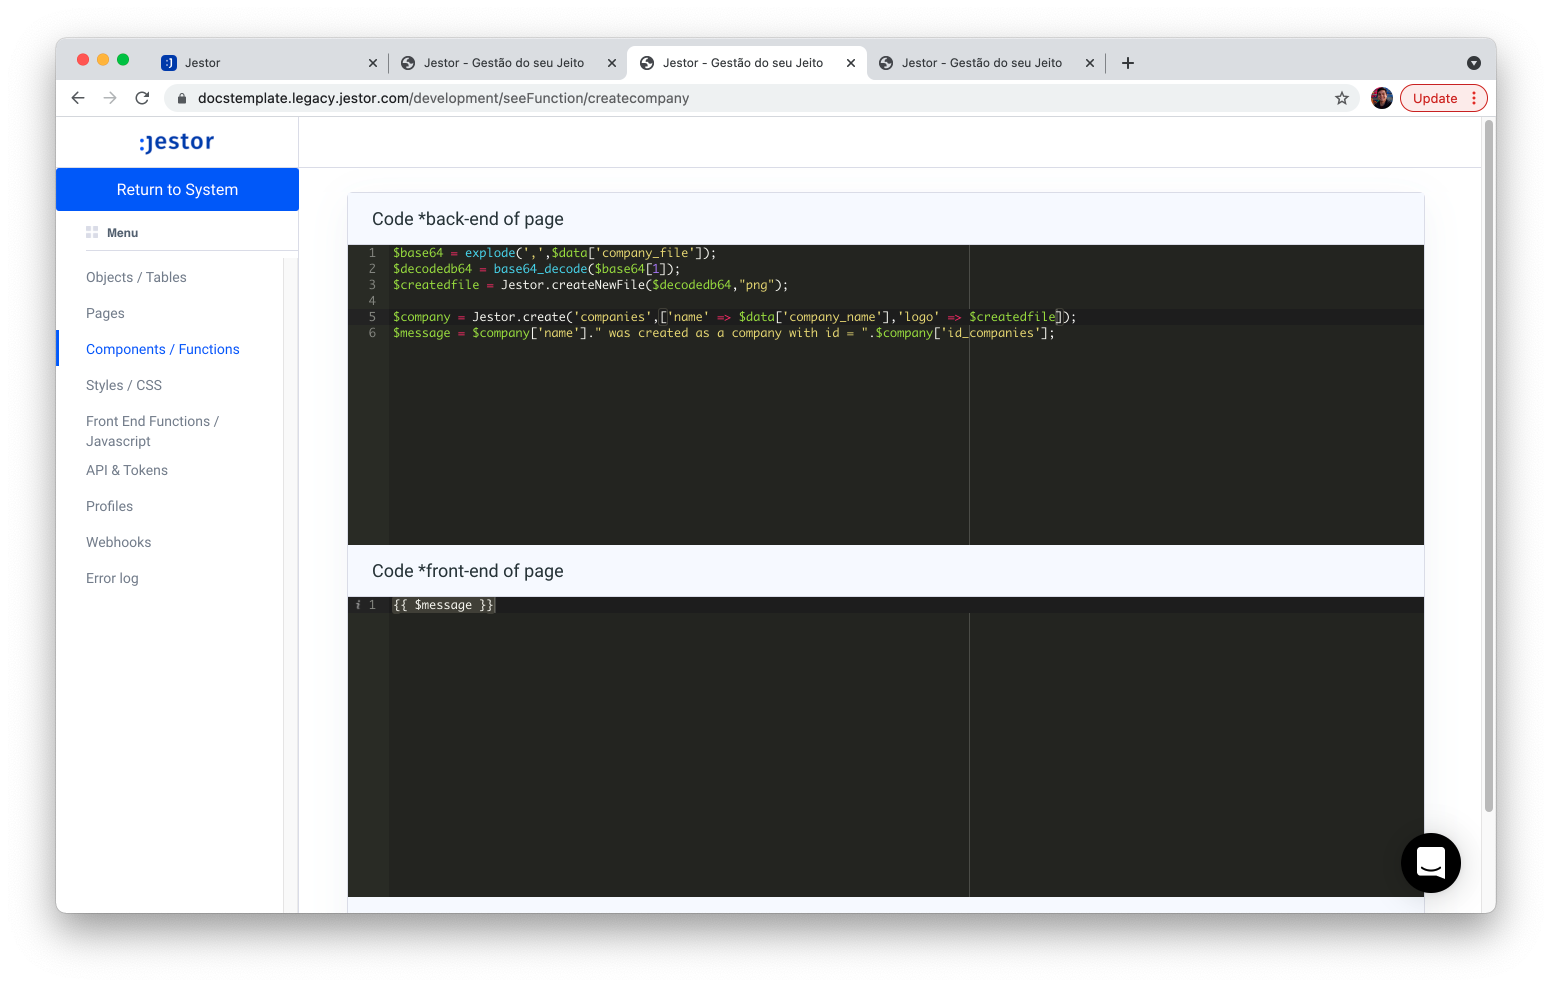Viewport: 1552px width, 987px height.
Task: Close the active Jestor tab
Action: click(x=851, y=63)
